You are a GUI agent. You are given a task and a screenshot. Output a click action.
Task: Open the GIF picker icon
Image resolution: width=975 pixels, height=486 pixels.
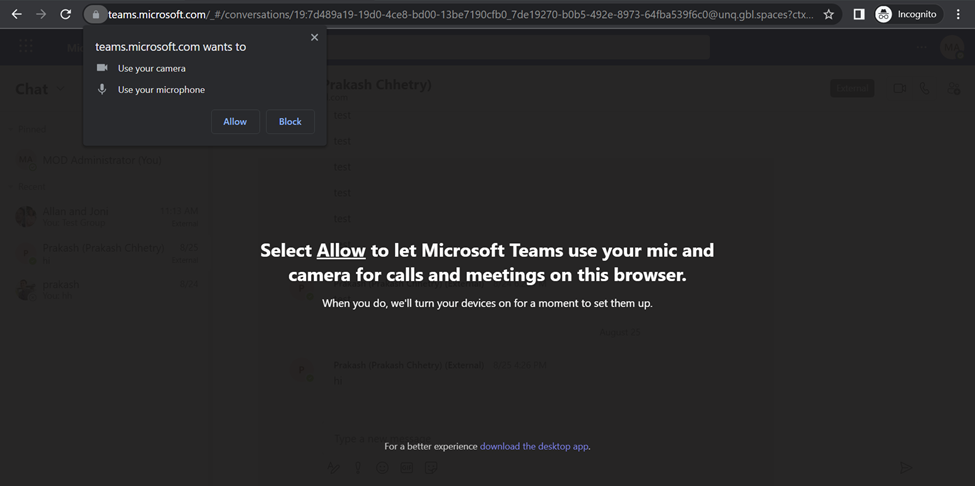[x=406, y=467]
